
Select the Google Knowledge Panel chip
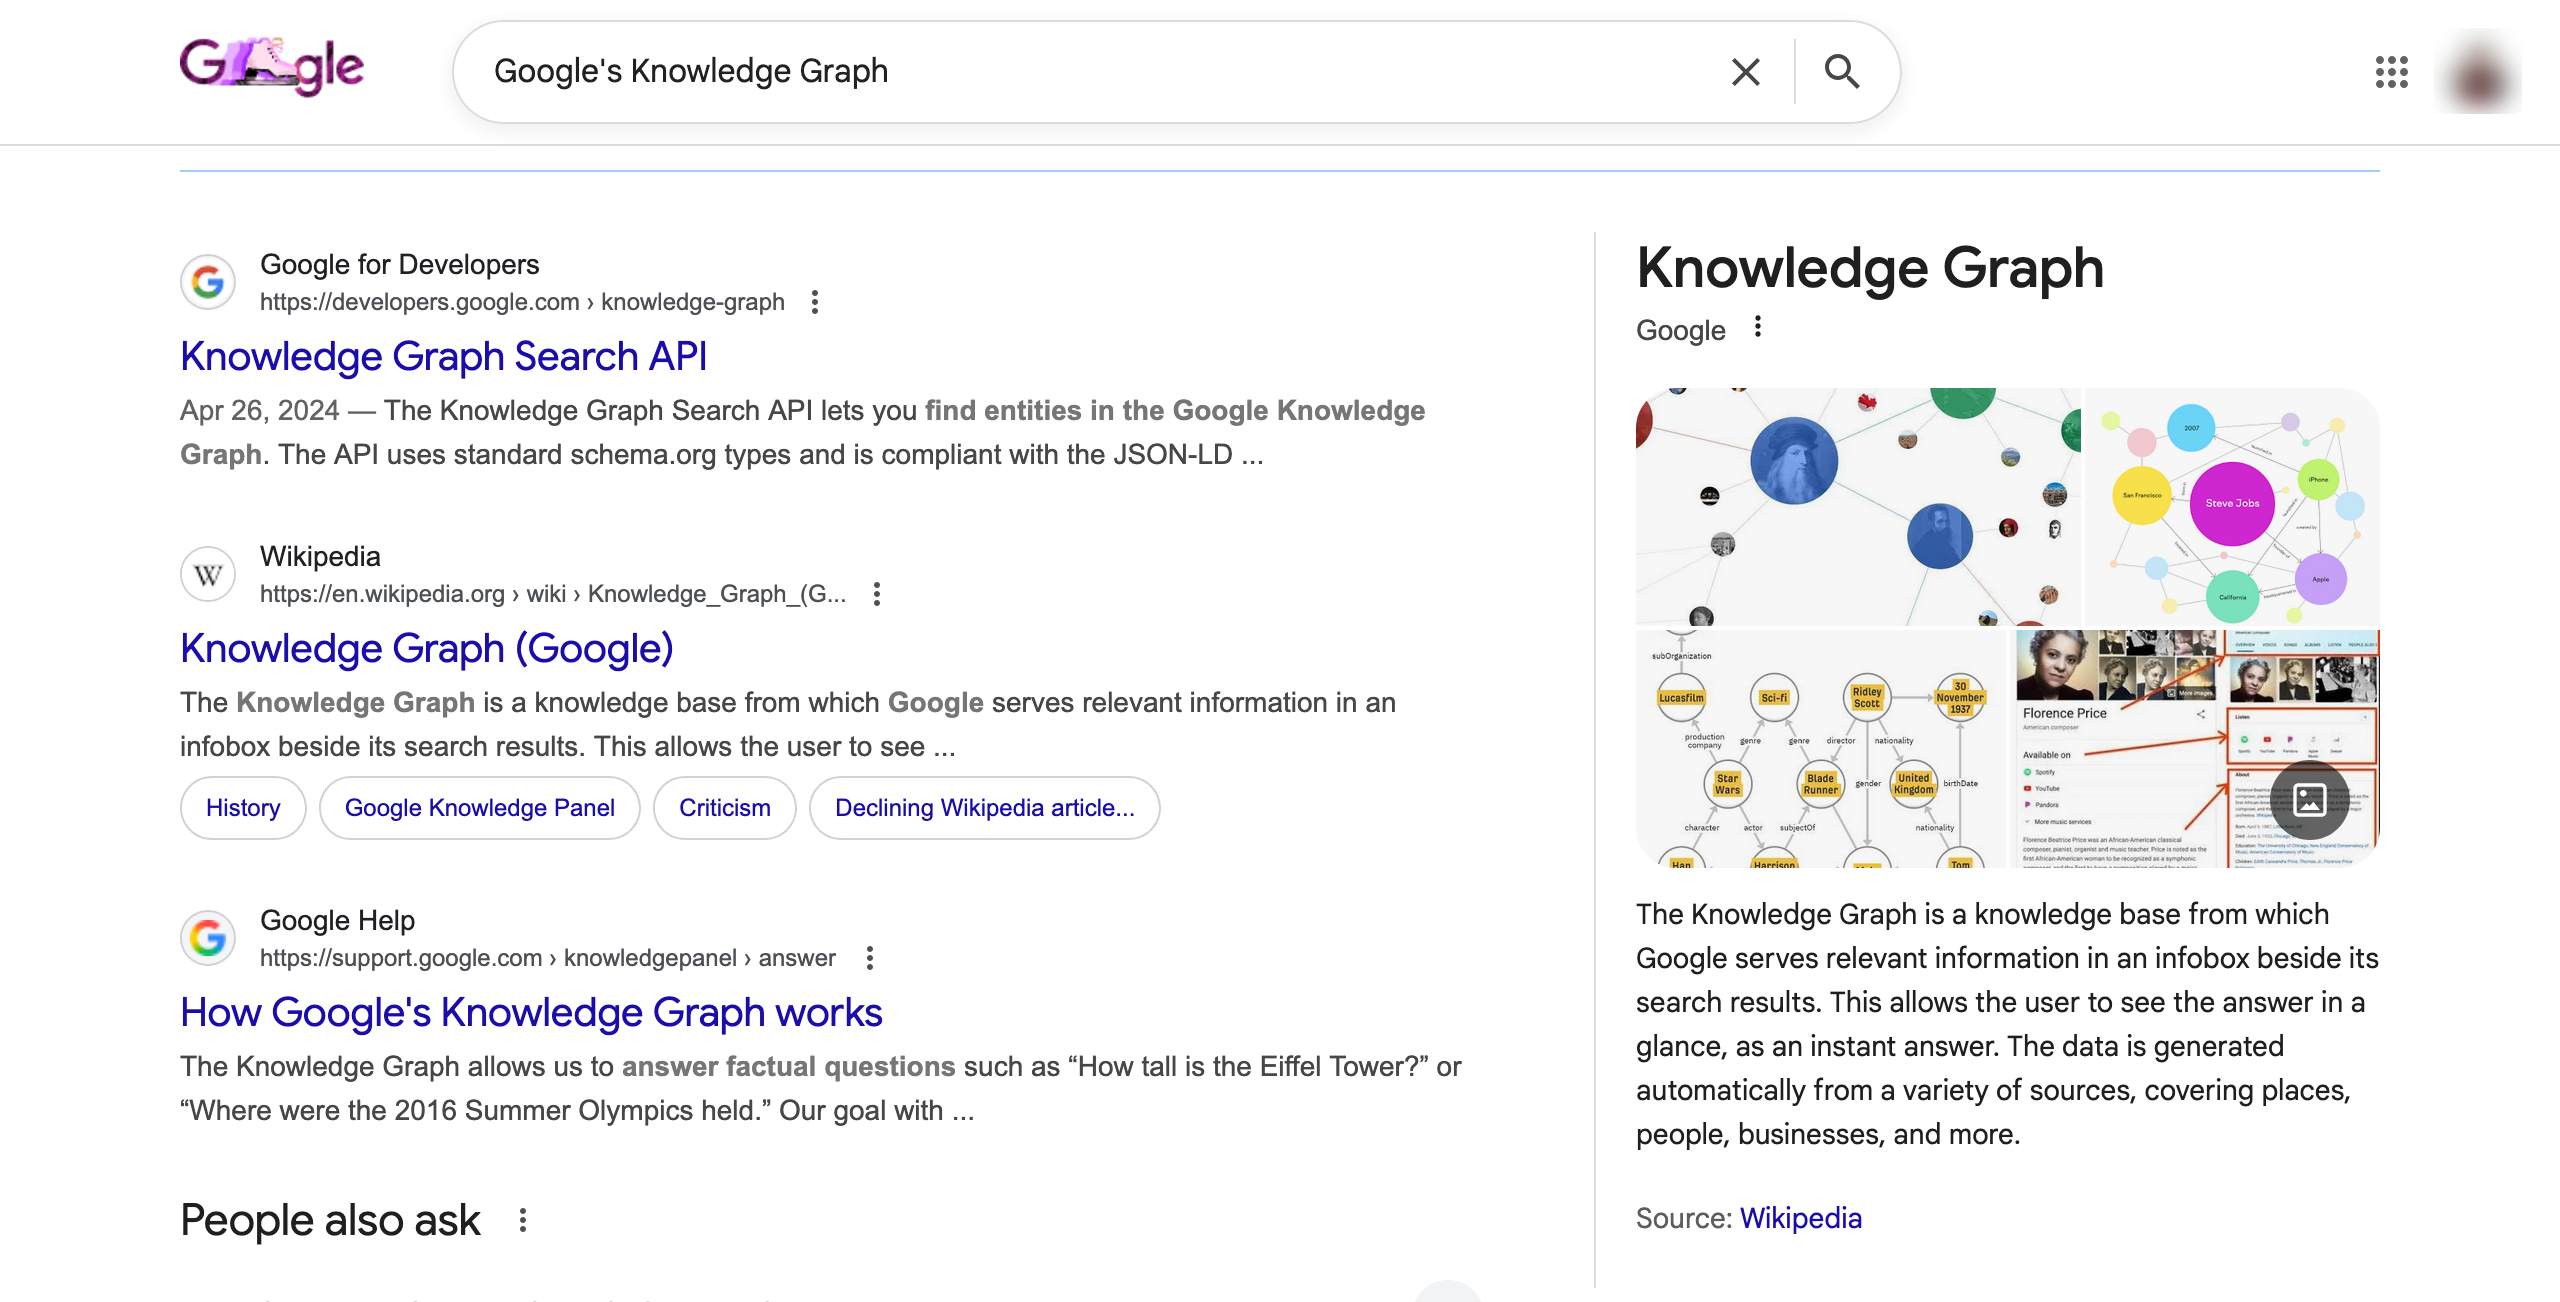[479, 807]
